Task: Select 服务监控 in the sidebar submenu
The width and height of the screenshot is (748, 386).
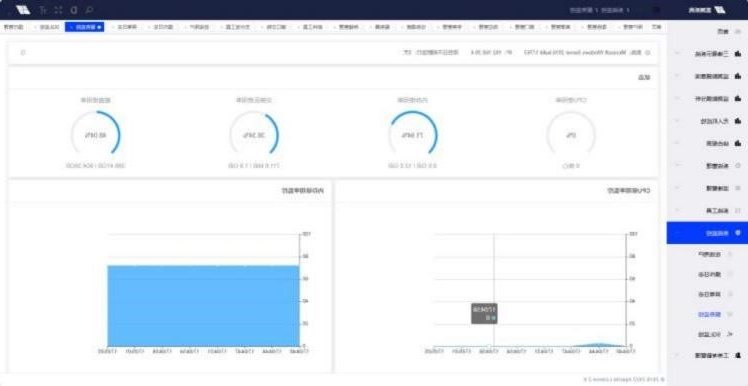Action: click(x=708, y=314)
